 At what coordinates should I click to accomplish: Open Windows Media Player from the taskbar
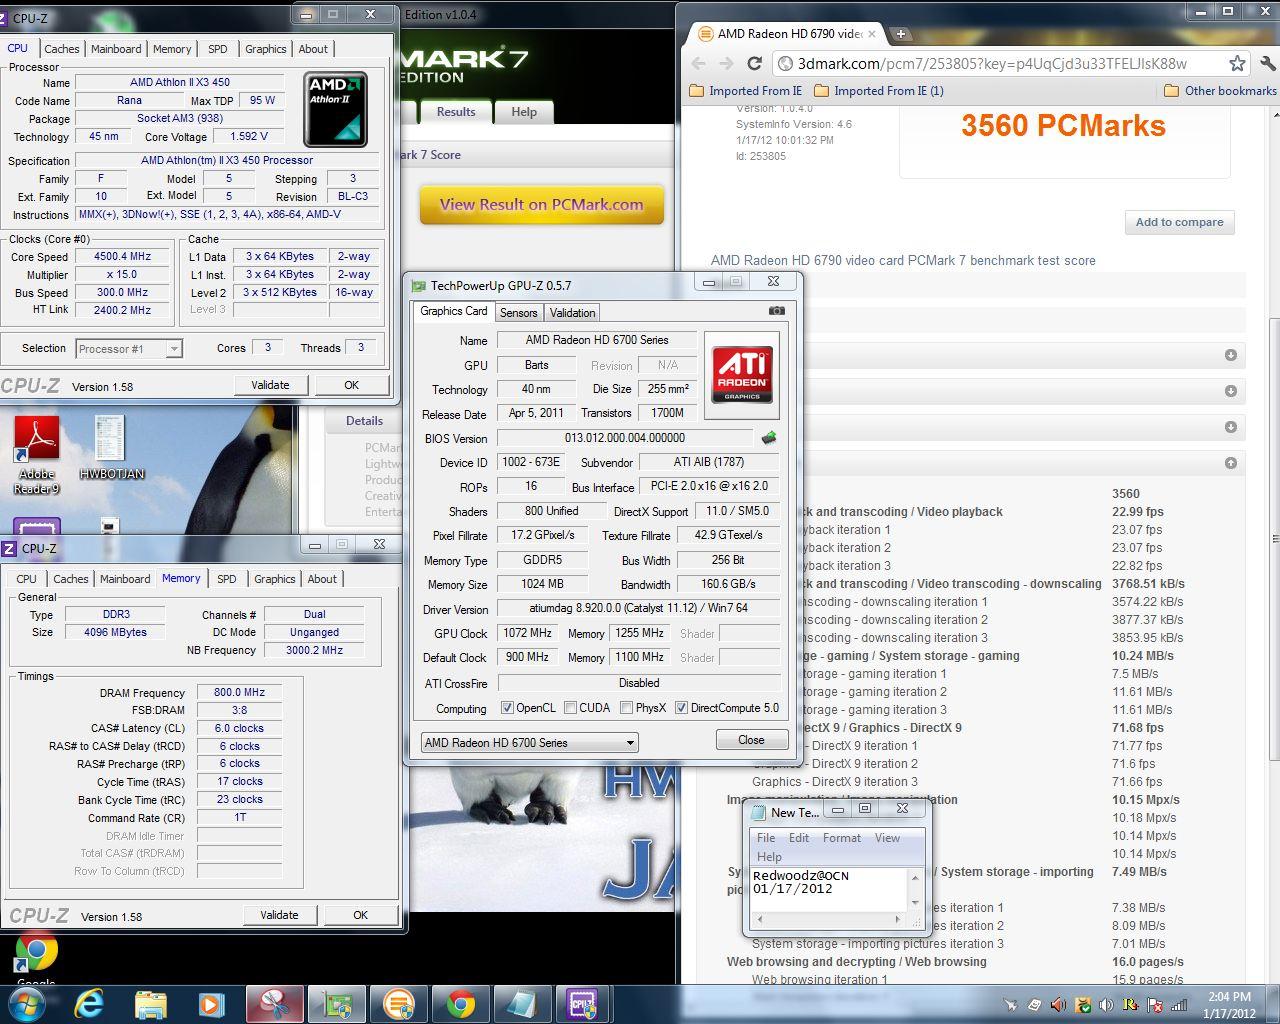(x=210, y=1003)
